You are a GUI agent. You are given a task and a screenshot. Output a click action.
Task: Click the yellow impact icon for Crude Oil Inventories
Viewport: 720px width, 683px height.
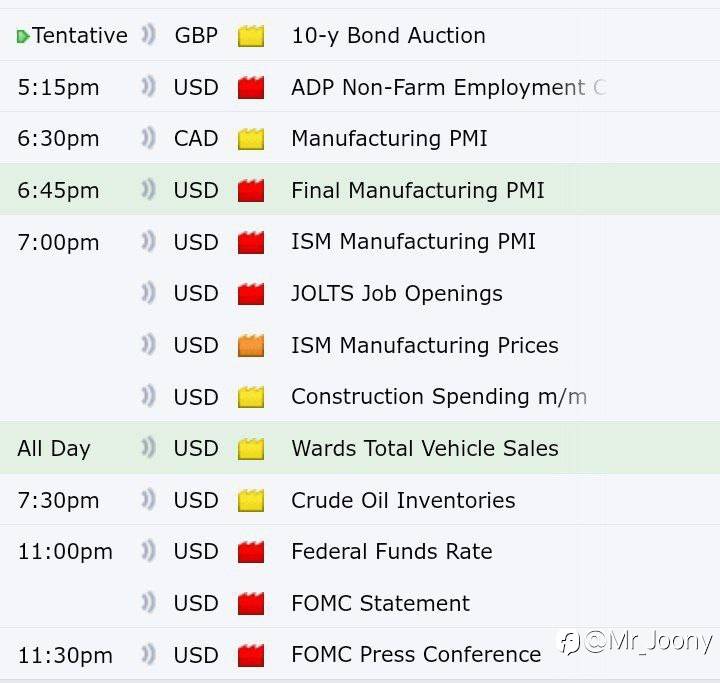[x=251, y=501]
